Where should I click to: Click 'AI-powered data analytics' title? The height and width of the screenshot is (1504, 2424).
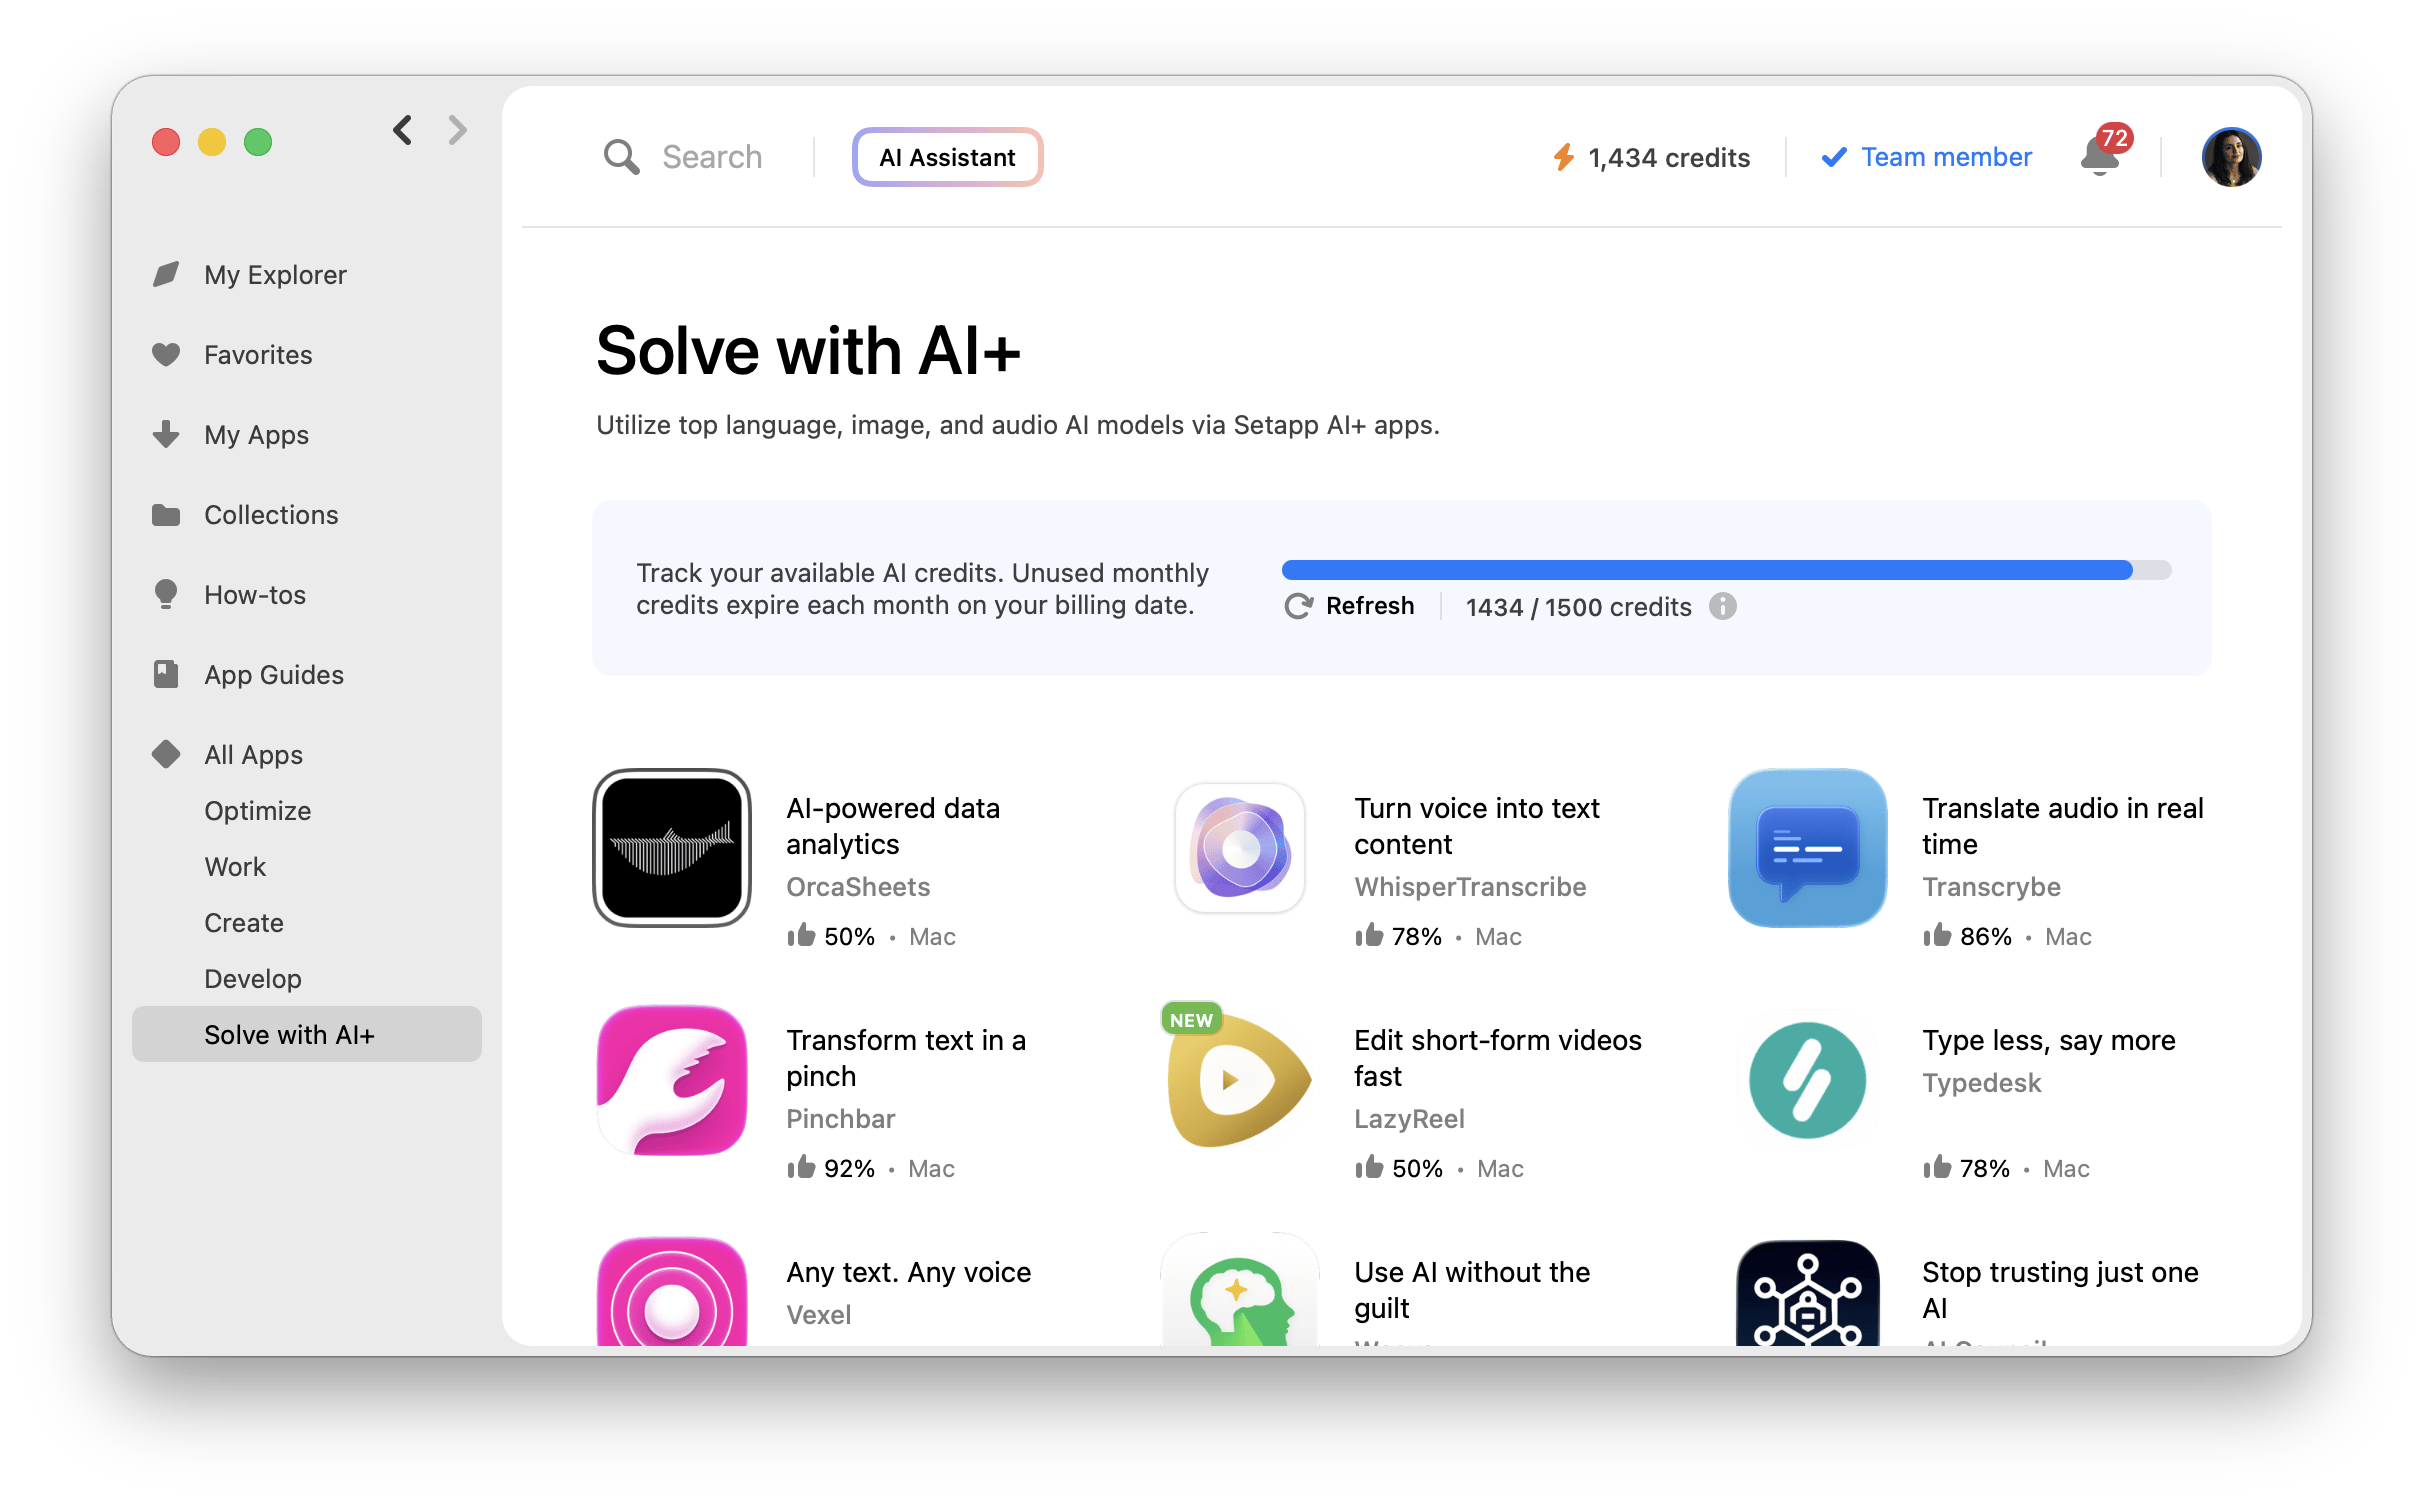pos(893,826)
